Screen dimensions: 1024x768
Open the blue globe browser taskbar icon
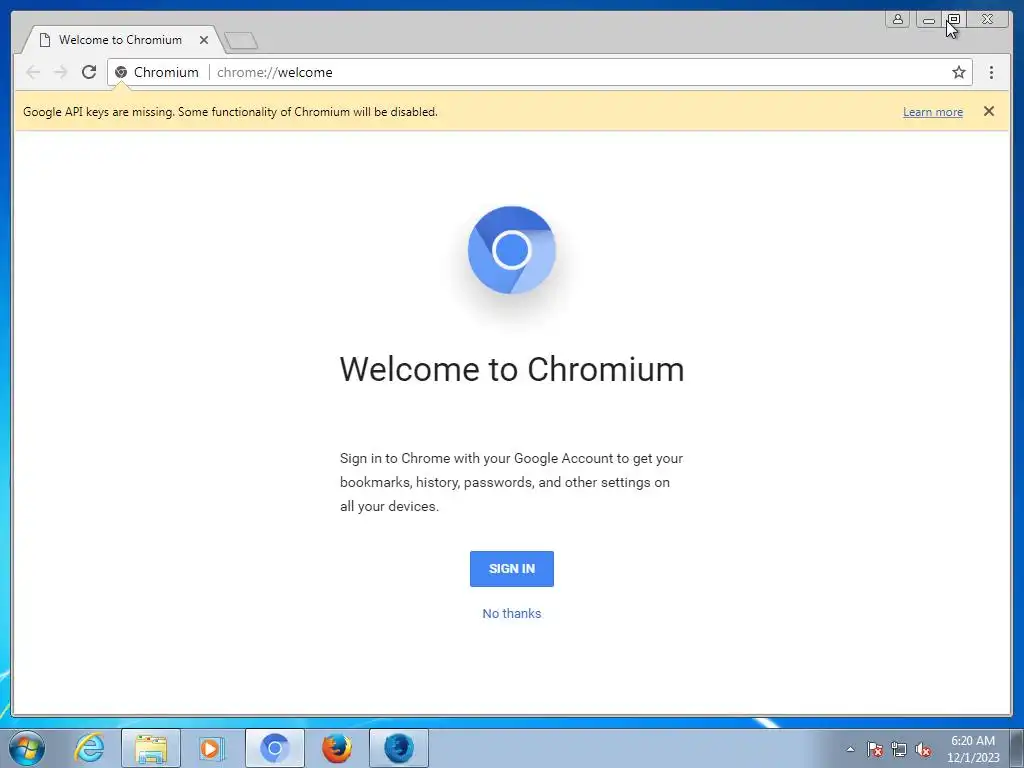pos(398,748)
